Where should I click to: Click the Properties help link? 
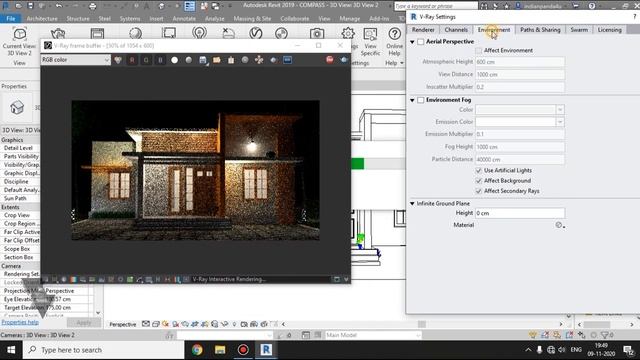[20, 322]
